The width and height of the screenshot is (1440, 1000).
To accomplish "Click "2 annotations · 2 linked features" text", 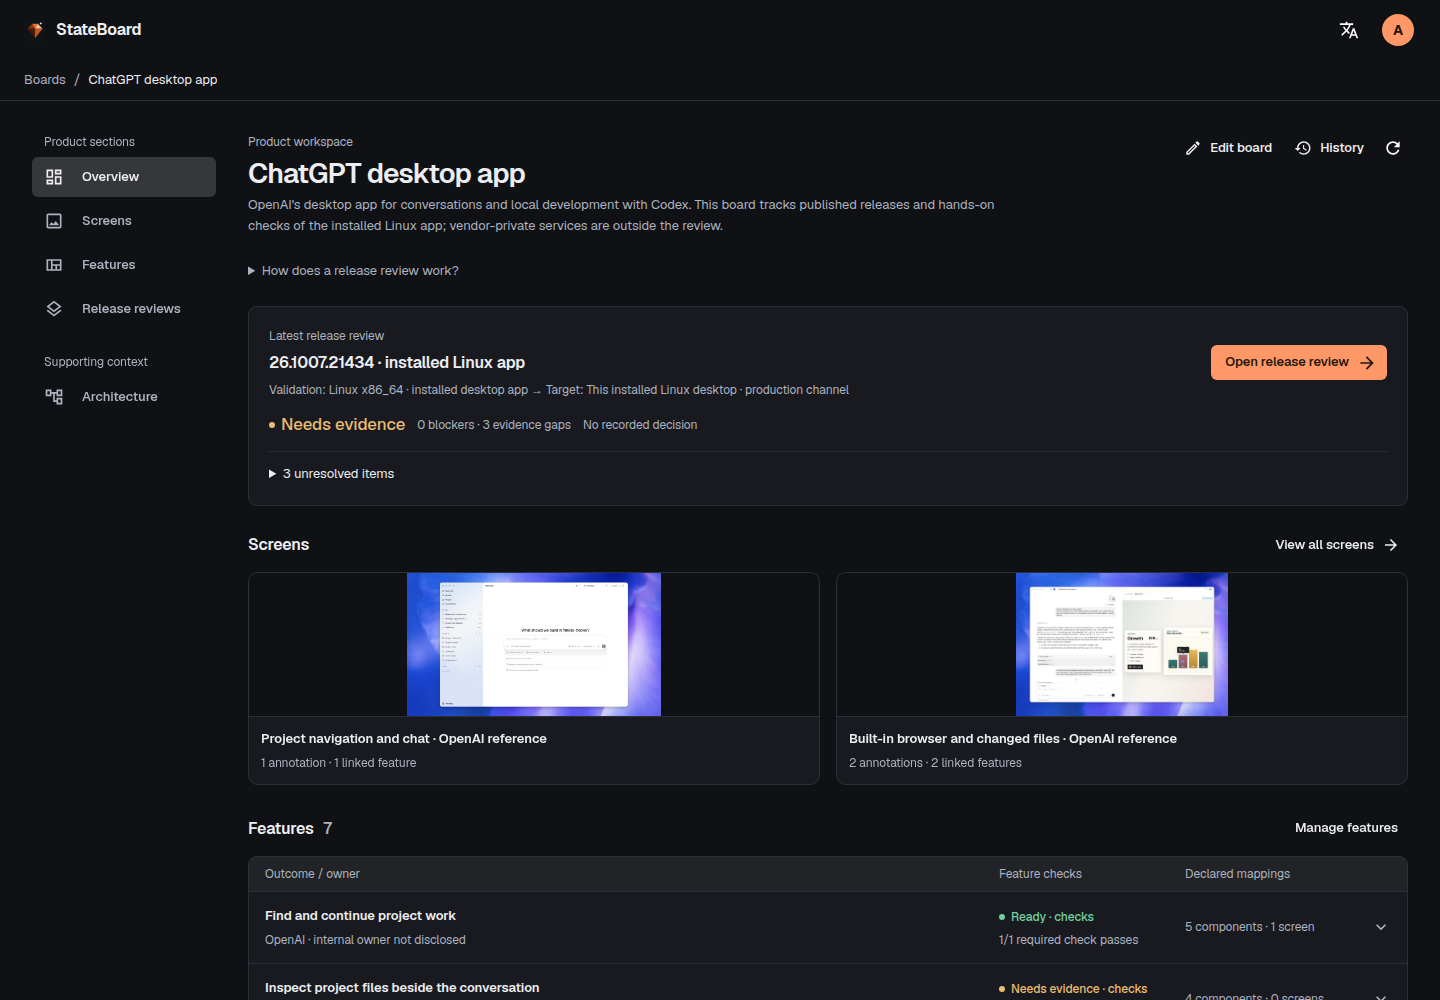I will pyautogui.click(x=935, y=763).
